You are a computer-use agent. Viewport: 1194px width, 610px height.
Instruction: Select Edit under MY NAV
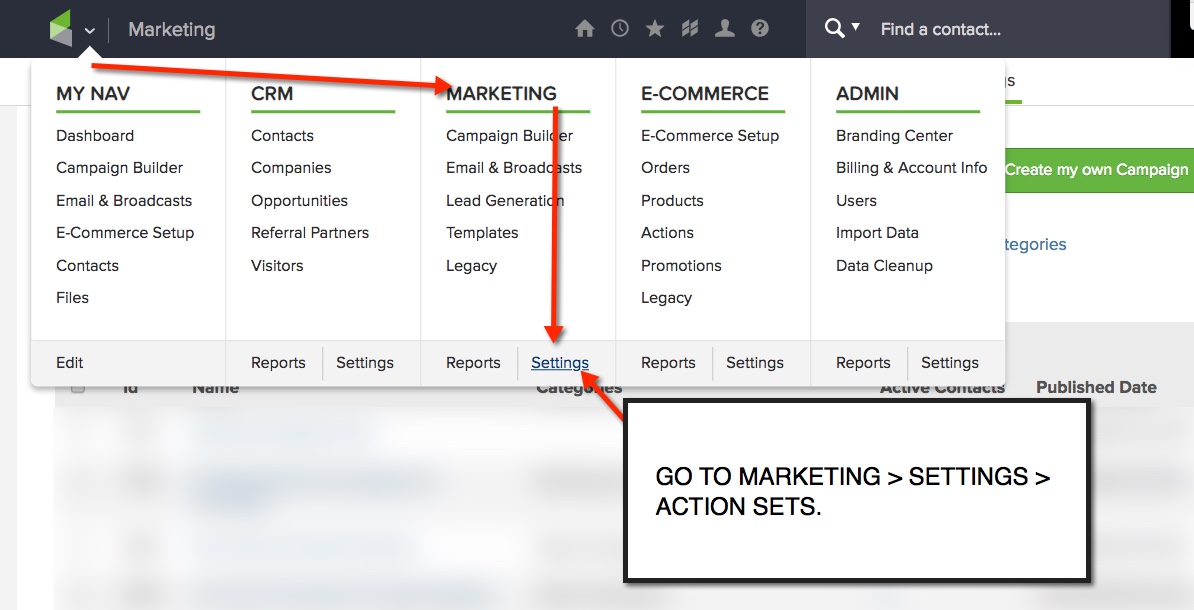click(69, 362)
